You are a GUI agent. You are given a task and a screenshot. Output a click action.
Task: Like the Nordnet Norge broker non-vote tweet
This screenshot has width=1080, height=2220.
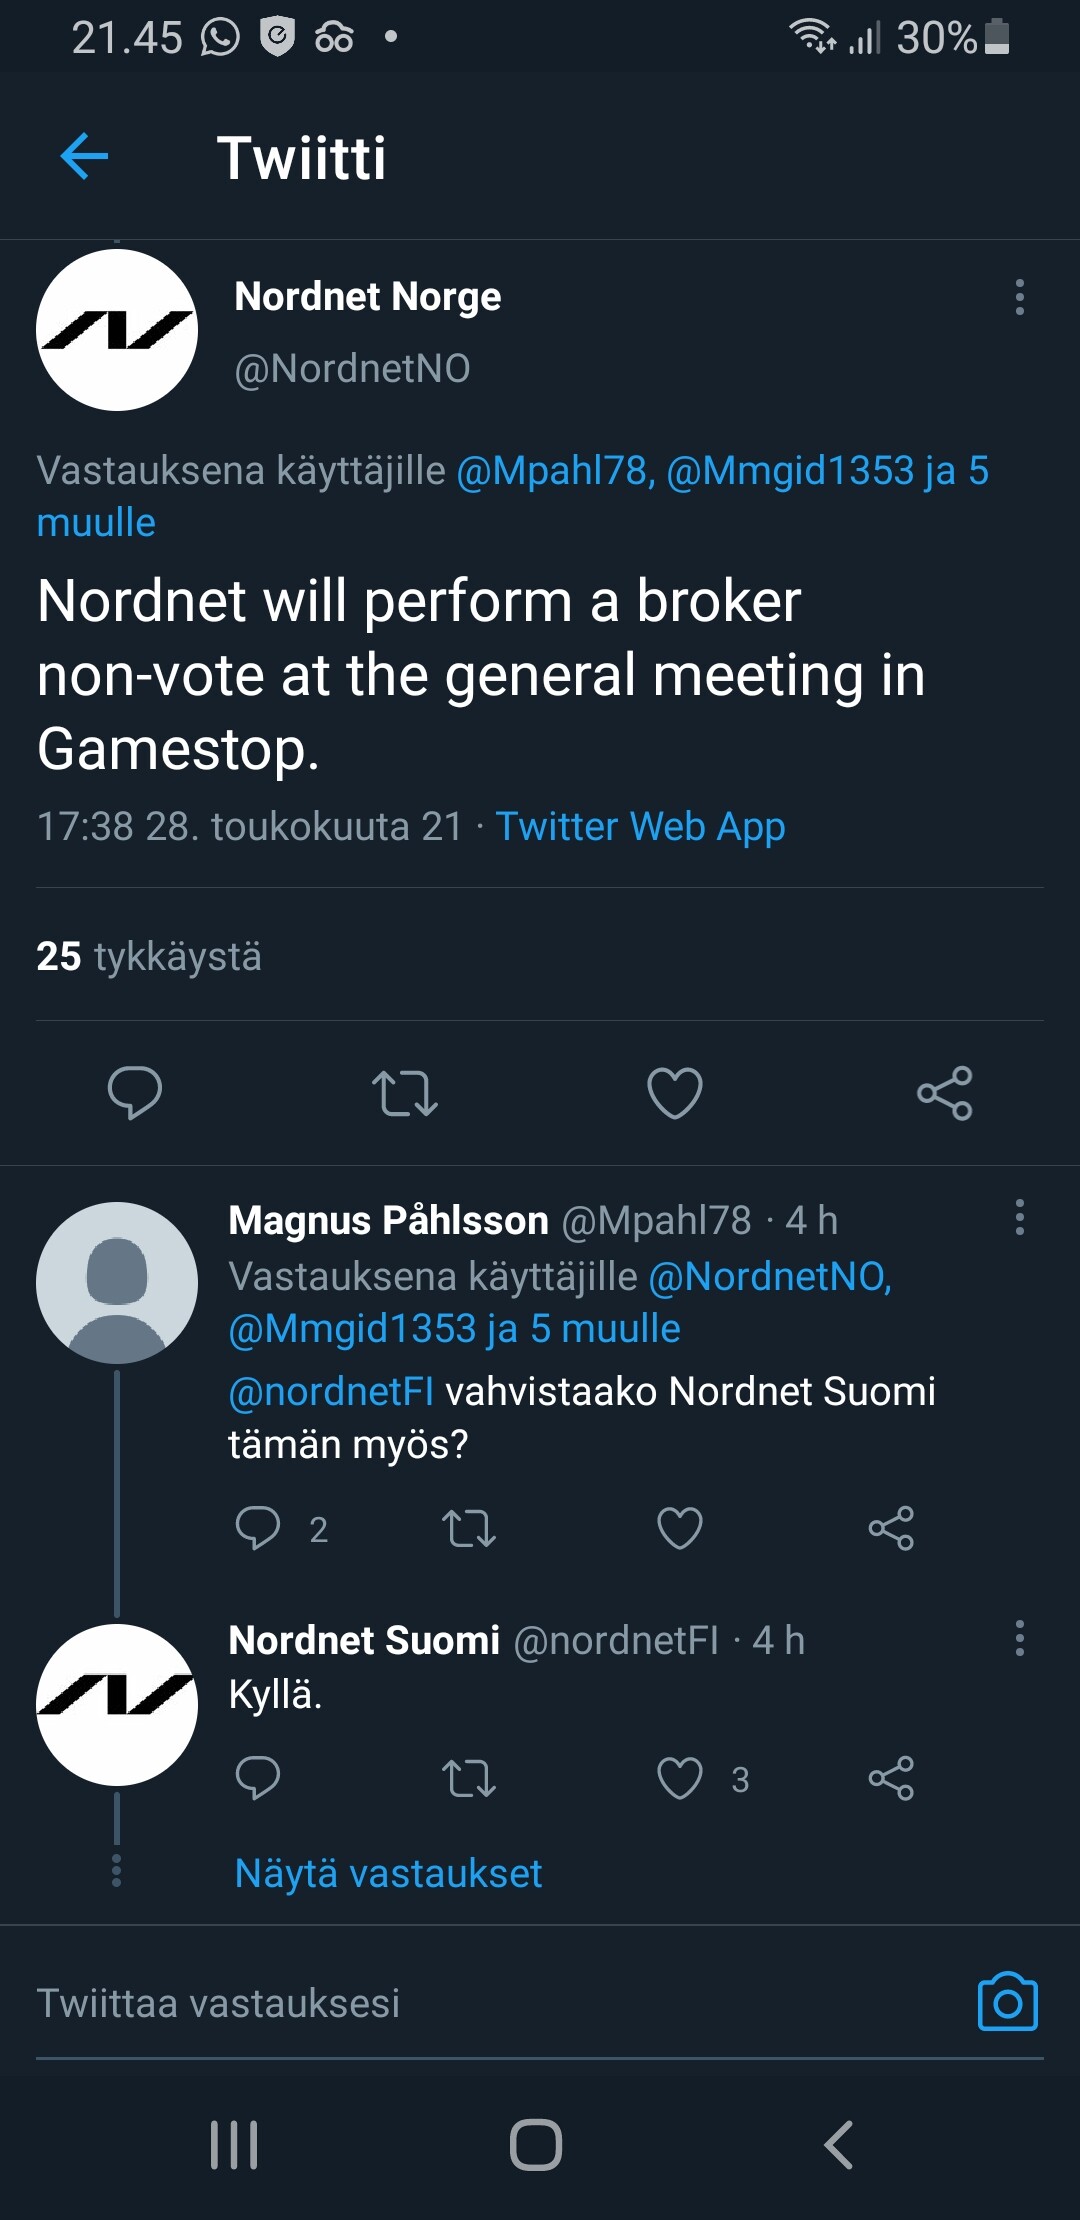pyautogui.click(x=675, y=1092)
